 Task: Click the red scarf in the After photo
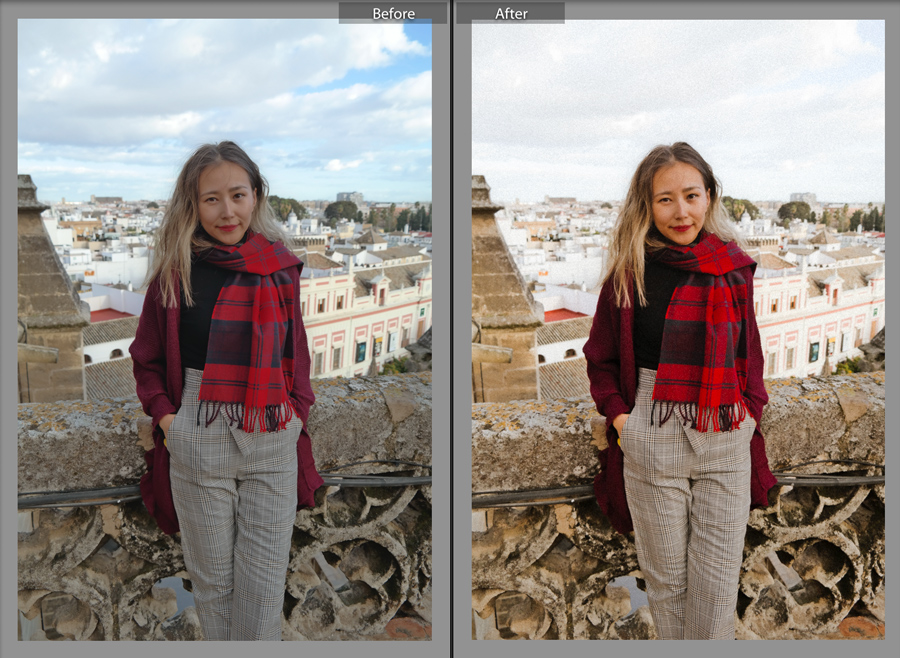coord(700,320)
